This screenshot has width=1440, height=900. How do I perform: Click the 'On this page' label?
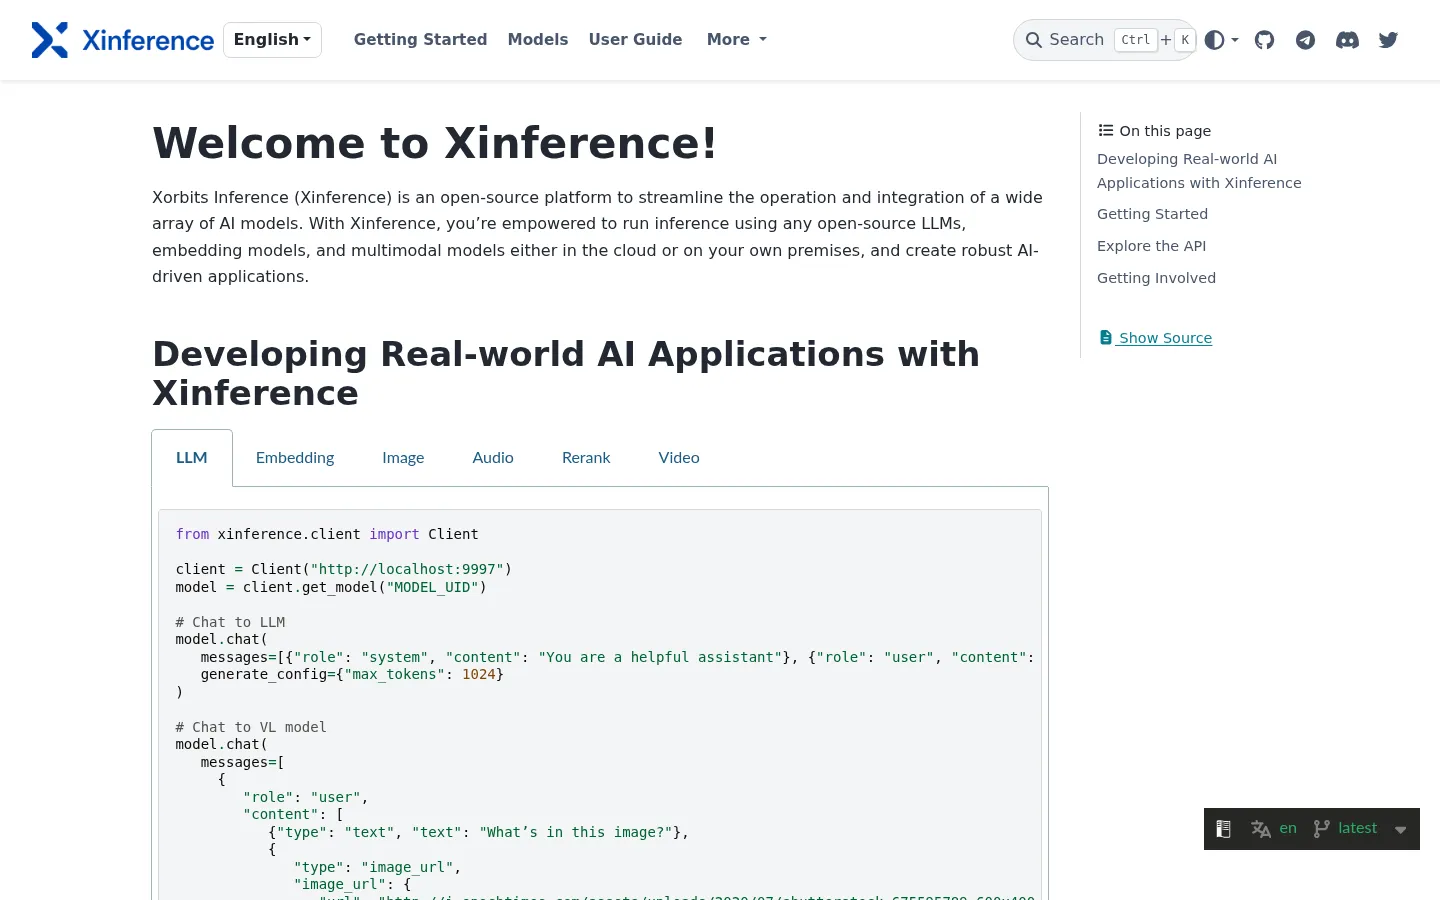pos(1165,131)
